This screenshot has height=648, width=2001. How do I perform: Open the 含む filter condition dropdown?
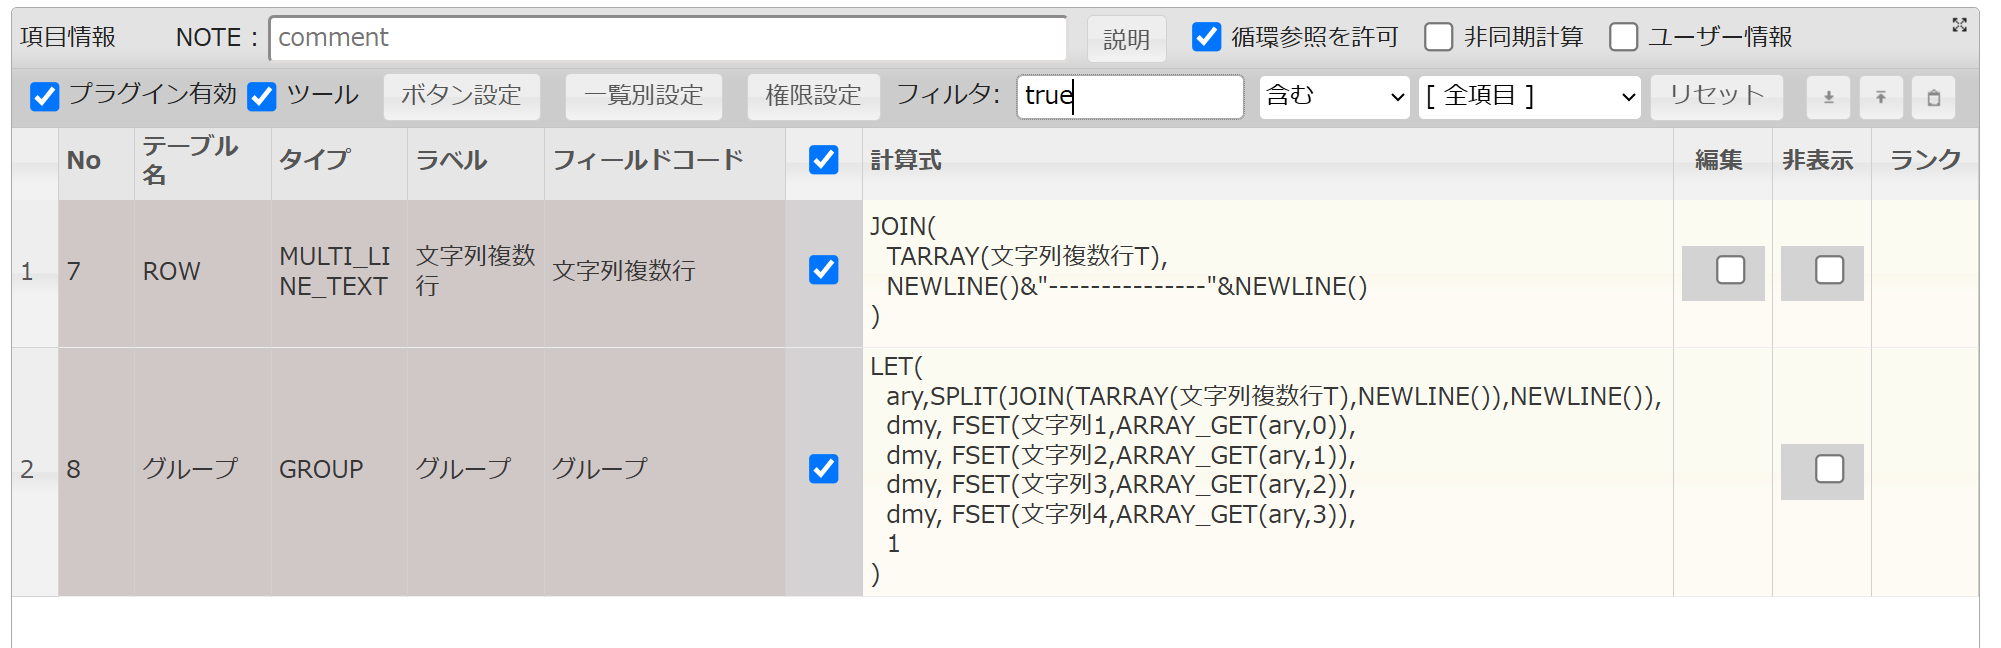(x=1335, y=97)
